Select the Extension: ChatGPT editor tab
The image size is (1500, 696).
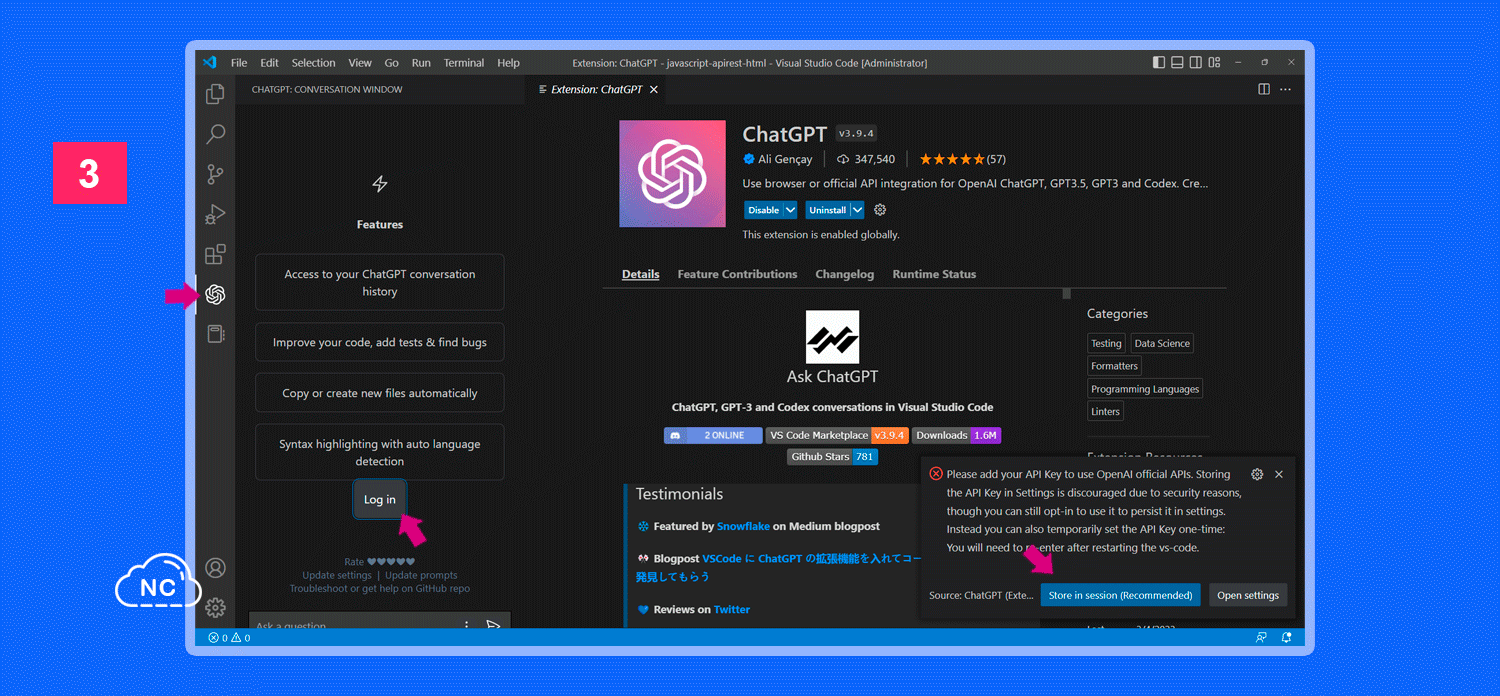pyautogui.click(x=595, y=89)
